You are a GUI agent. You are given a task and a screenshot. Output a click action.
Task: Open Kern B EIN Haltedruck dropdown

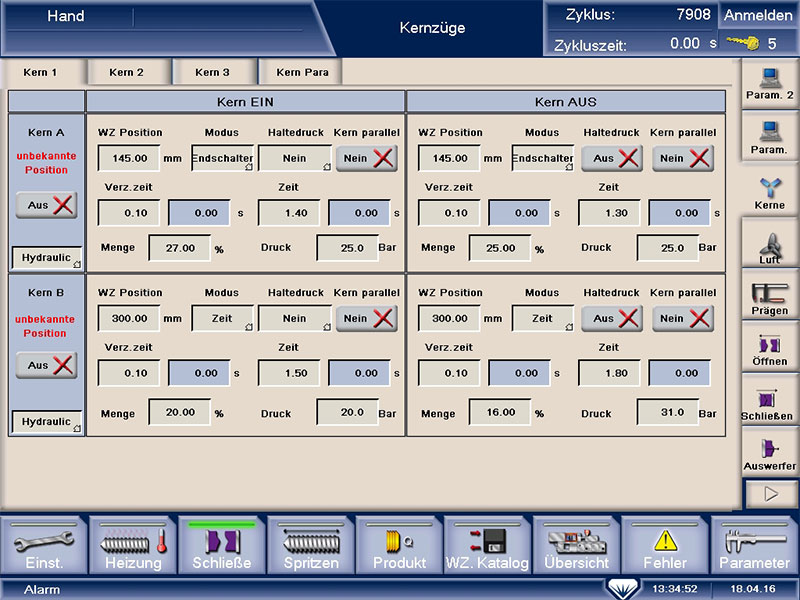295,318
